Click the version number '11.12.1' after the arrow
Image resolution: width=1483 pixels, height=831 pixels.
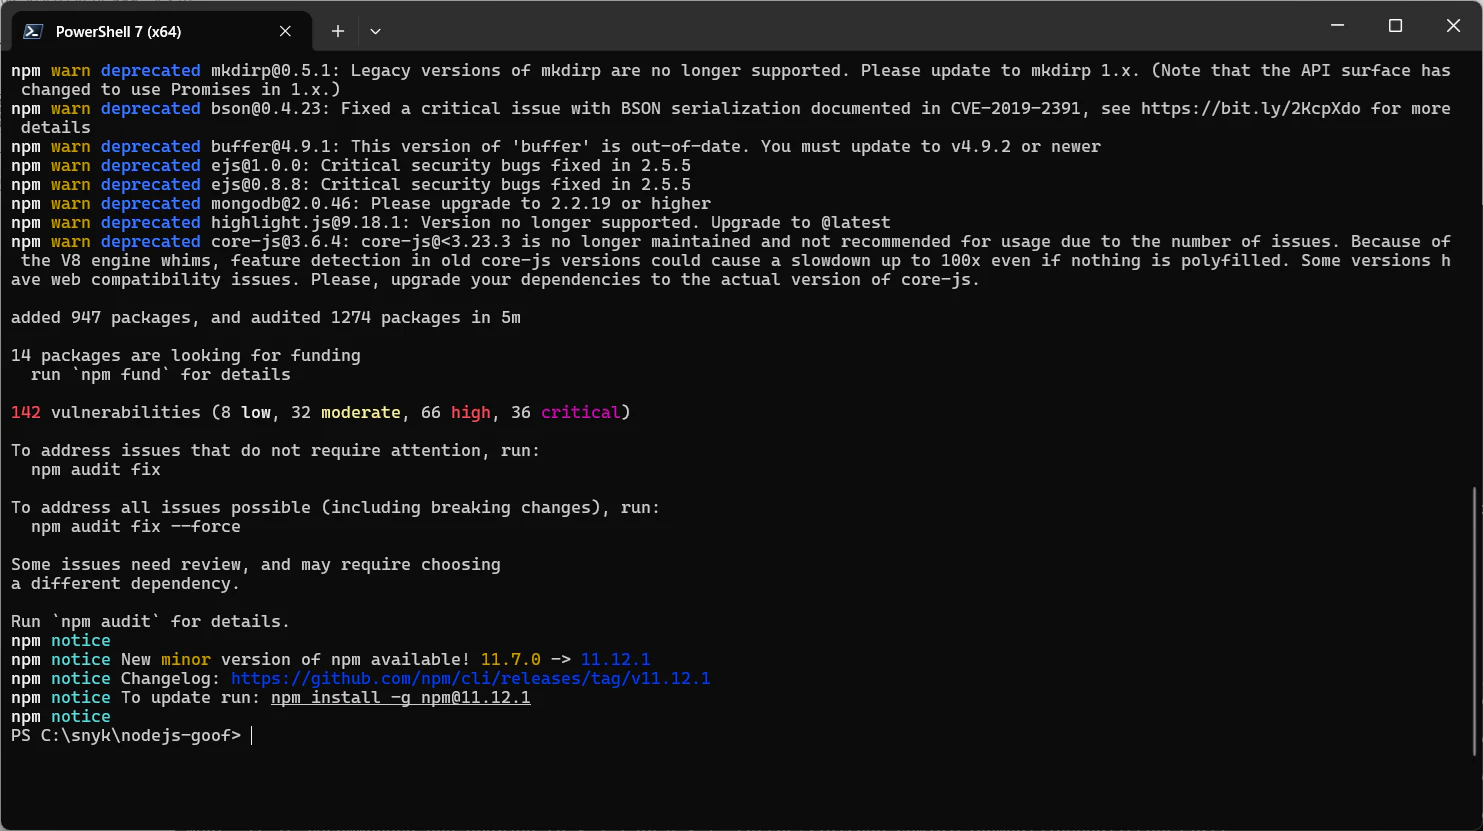tap(615, 659)
